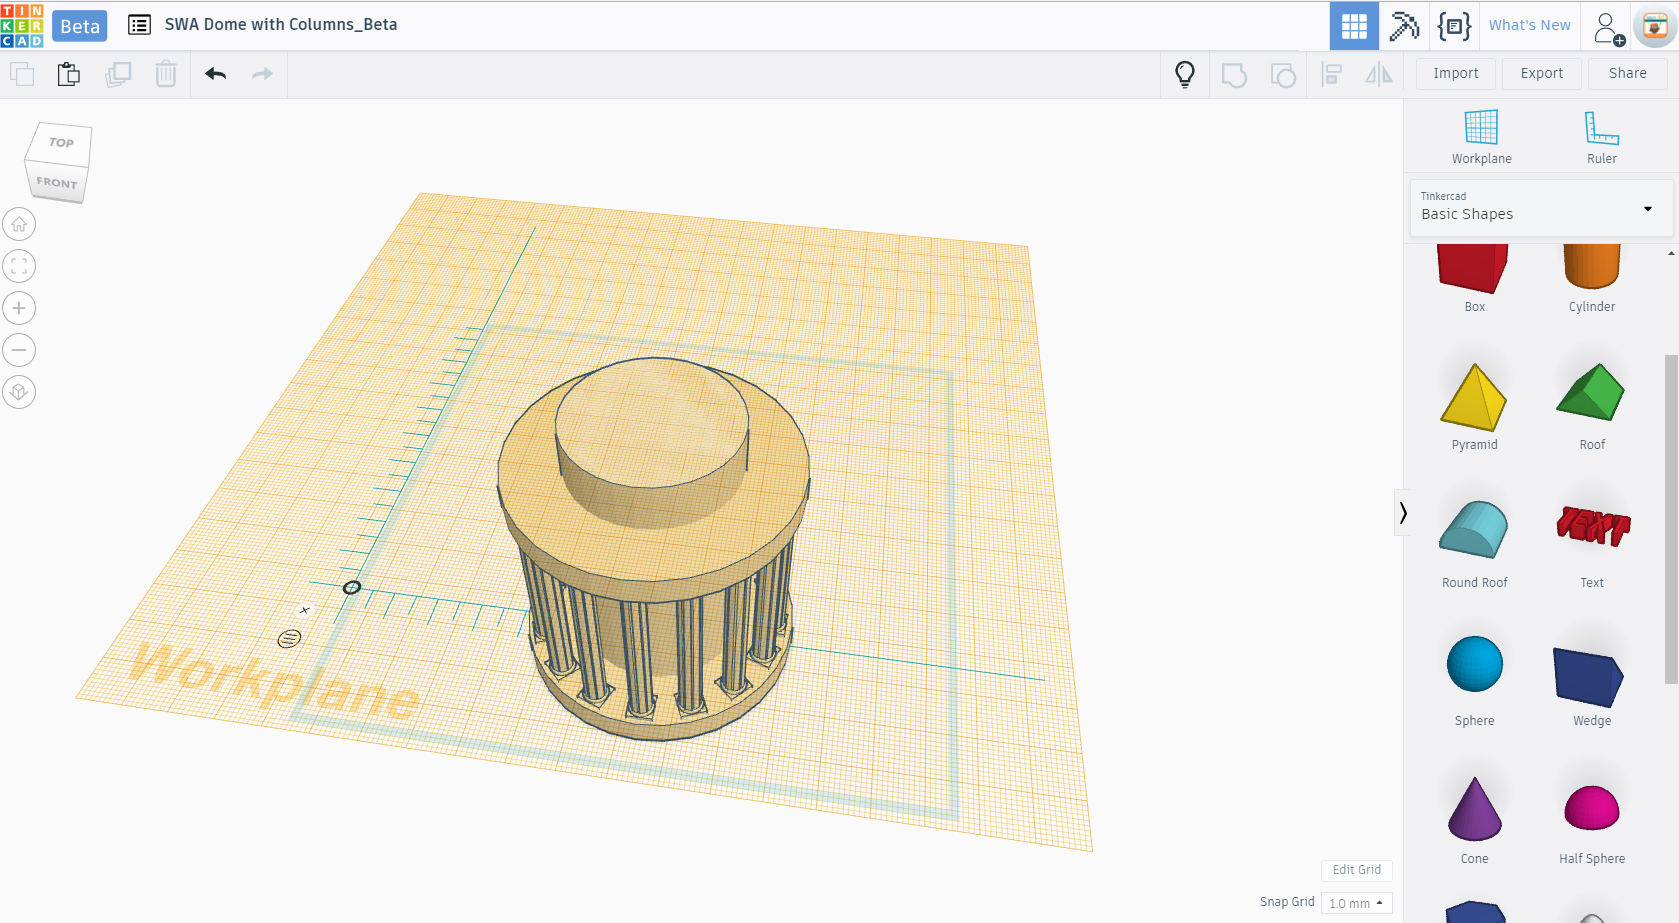Select the Ruler tool
This screenshot has width=1679, height=923.
point(1602,137)
